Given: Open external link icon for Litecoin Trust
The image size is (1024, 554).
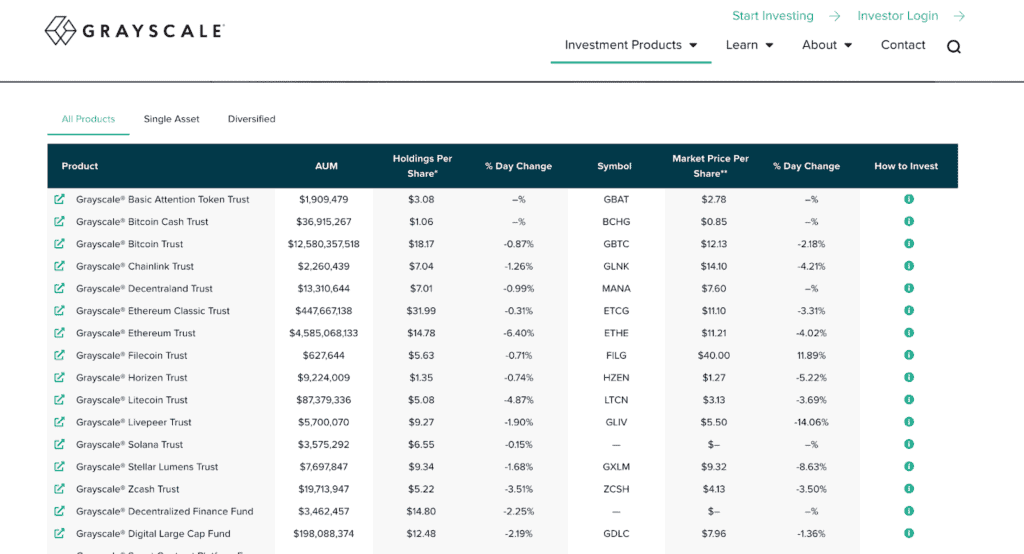Looking at the screenshot, I should coord(59,399).
